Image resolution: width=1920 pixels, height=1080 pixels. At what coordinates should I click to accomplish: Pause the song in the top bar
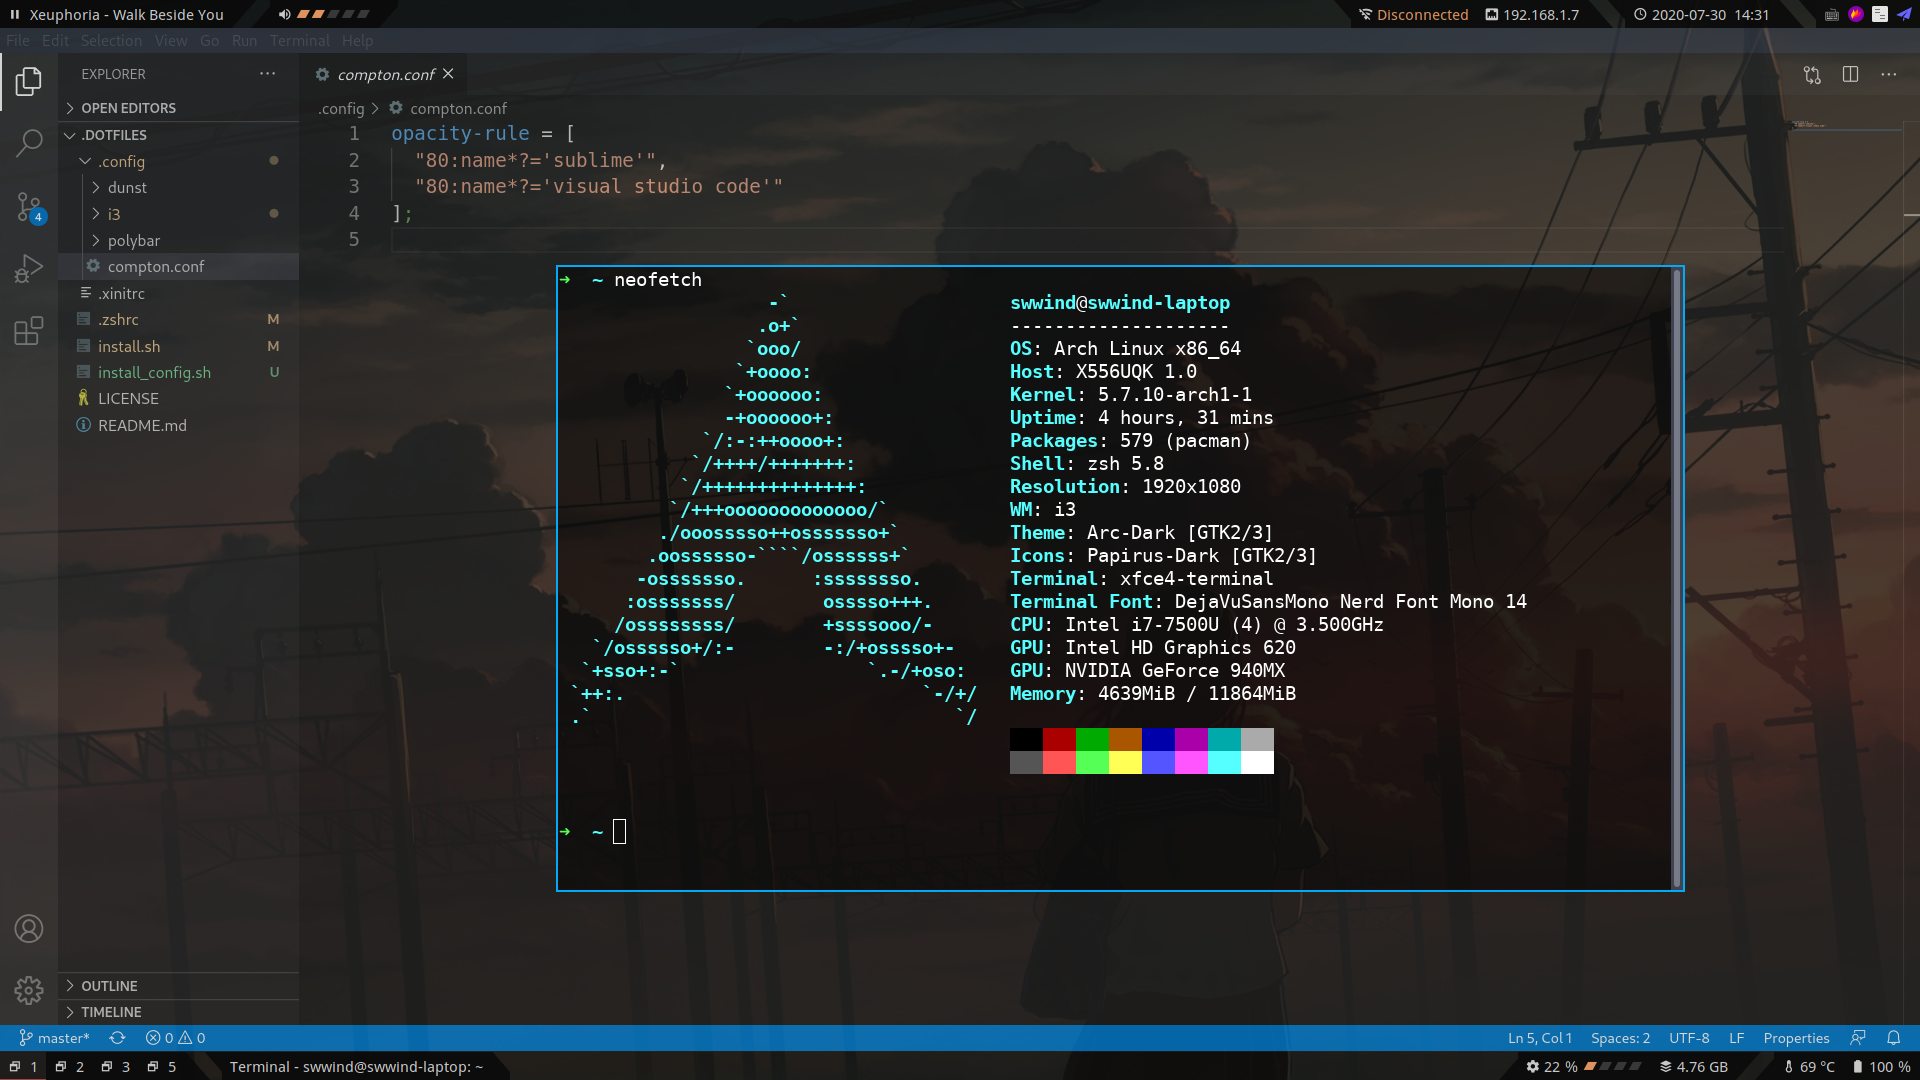[15, 15]
